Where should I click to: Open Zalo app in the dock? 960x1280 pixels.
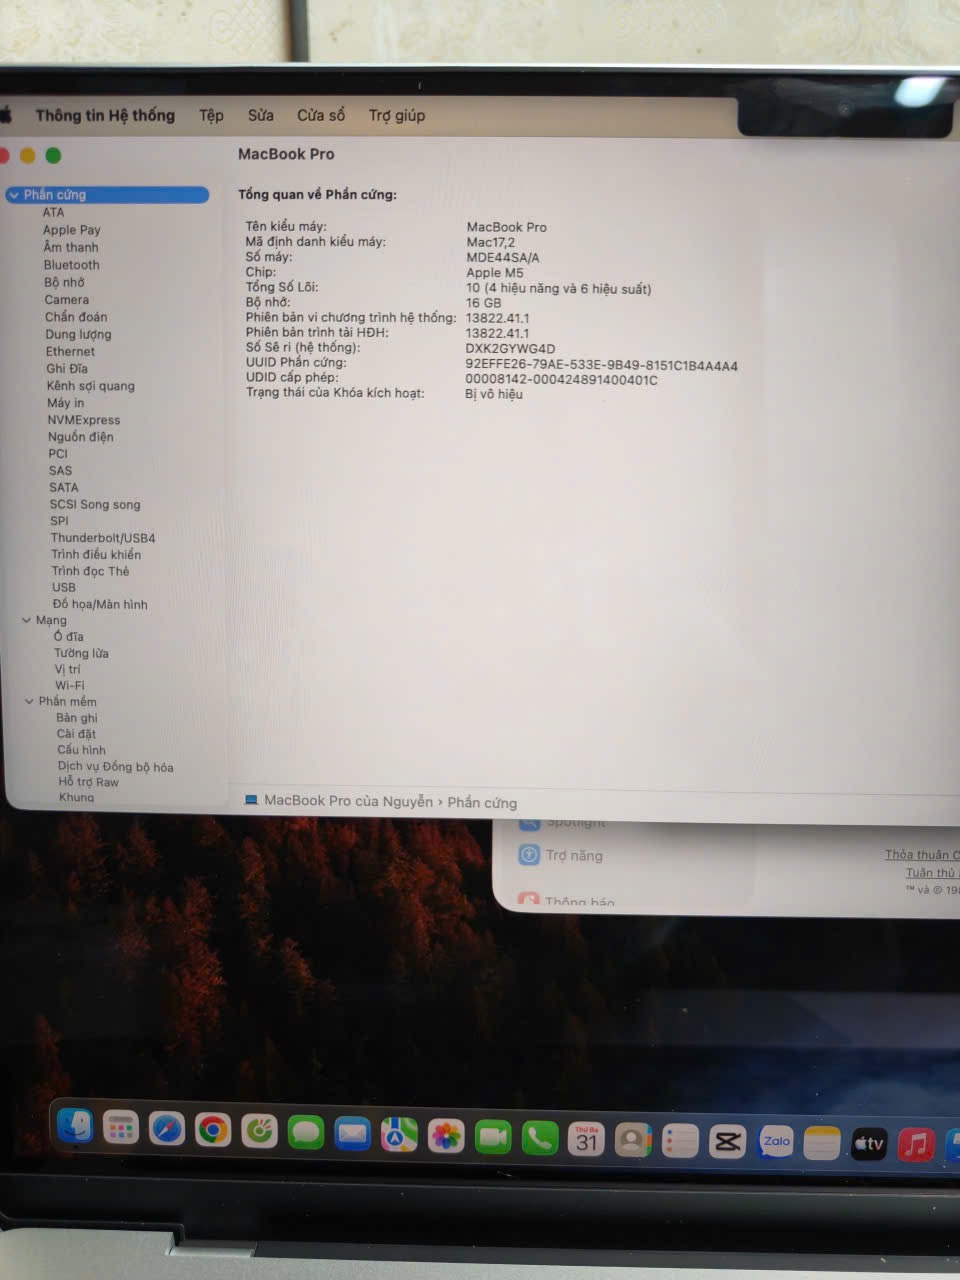pyautogui.click(x=775, y=1142)
